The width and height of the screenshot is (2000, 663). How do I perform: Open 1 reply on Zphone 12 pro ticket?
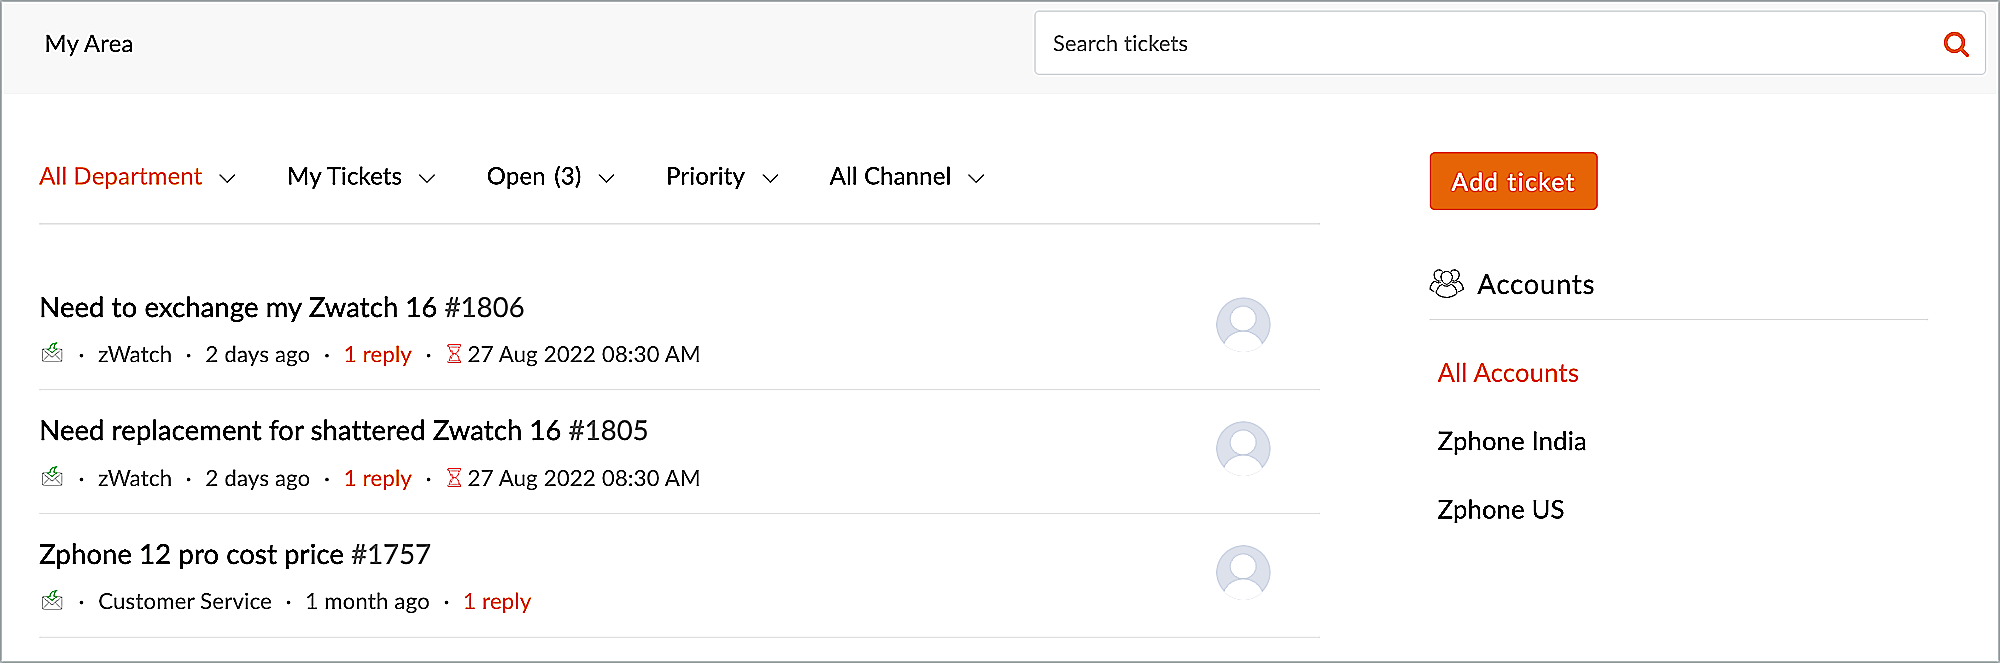pyautogui.click(x=497, y=601)
